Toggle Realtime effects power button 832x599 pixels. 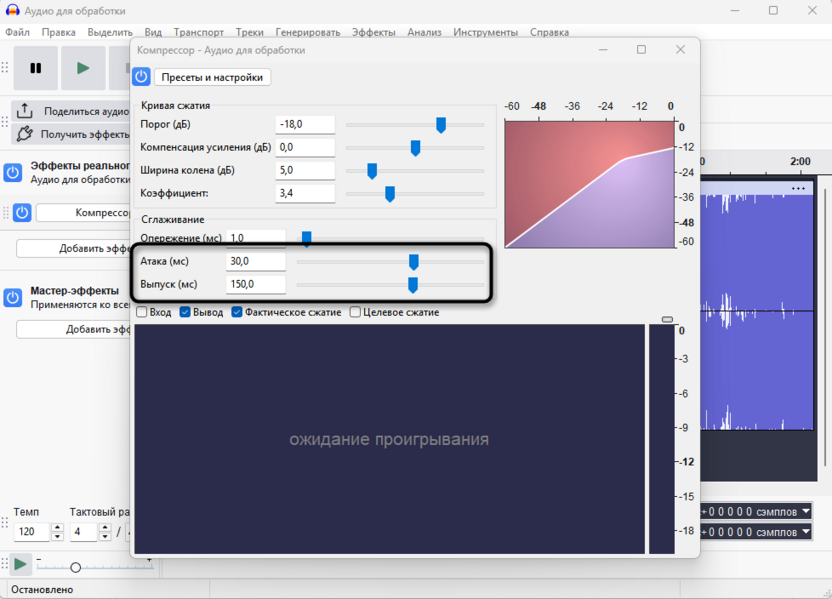(x=13, y=172)
